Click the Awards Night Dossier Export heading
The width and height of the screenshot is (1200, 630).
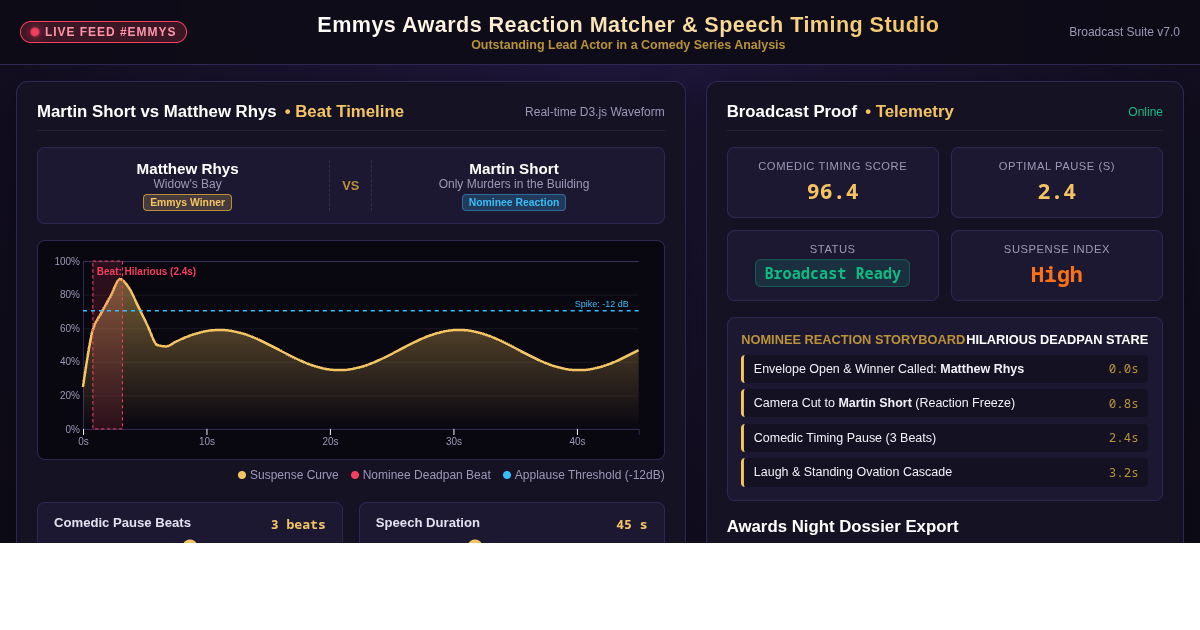pos(842,526)
